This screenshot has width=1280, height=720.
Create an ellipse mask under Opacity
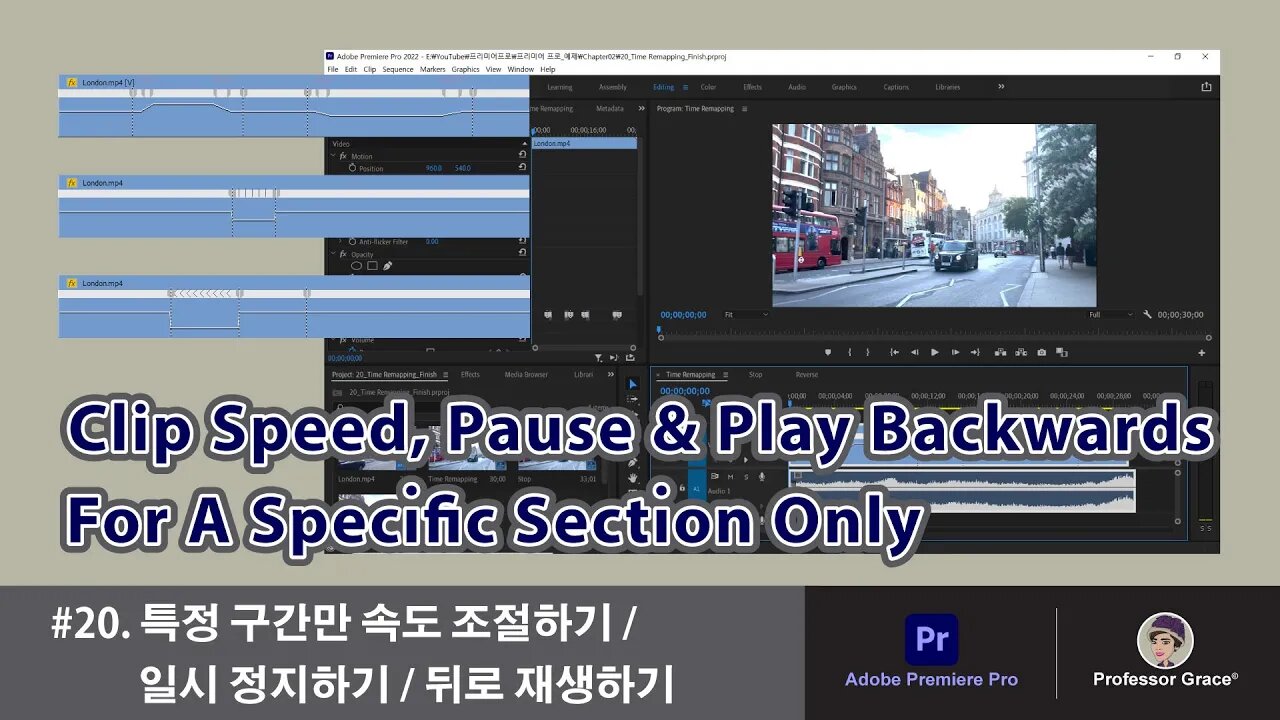(x=356, y=266)
